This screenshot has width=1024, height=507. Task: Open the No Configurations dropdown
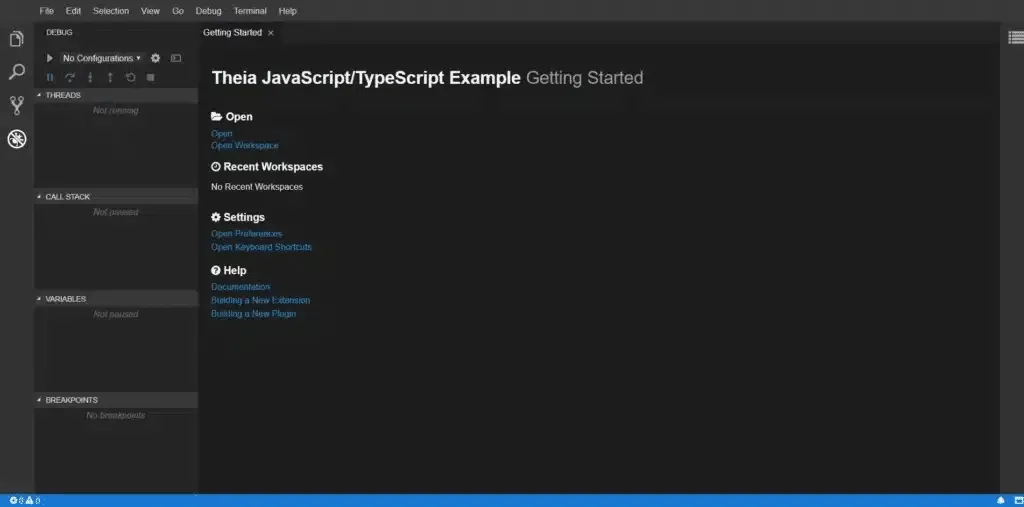102,58
